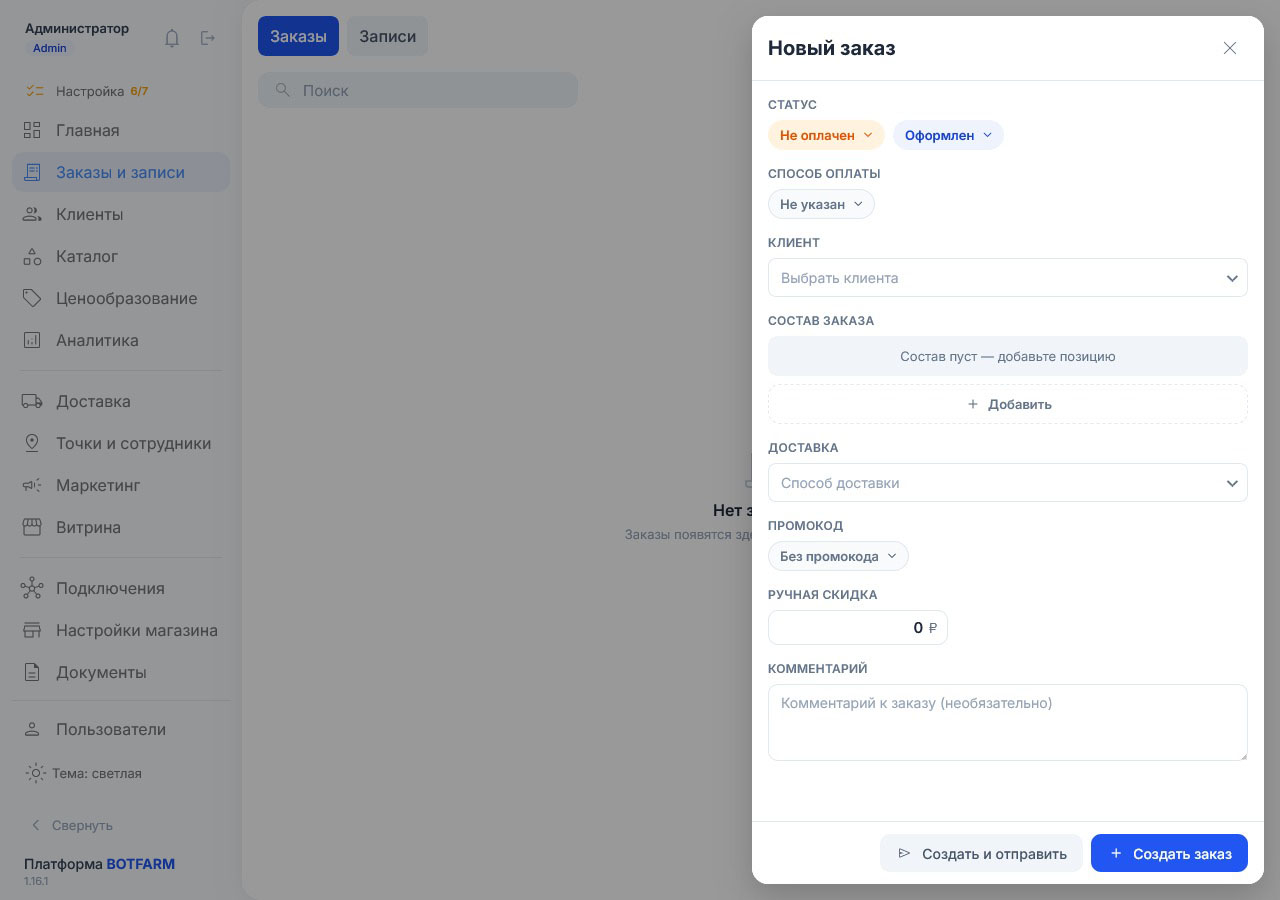Click the logout icon beside Администратор

(208, 38)
